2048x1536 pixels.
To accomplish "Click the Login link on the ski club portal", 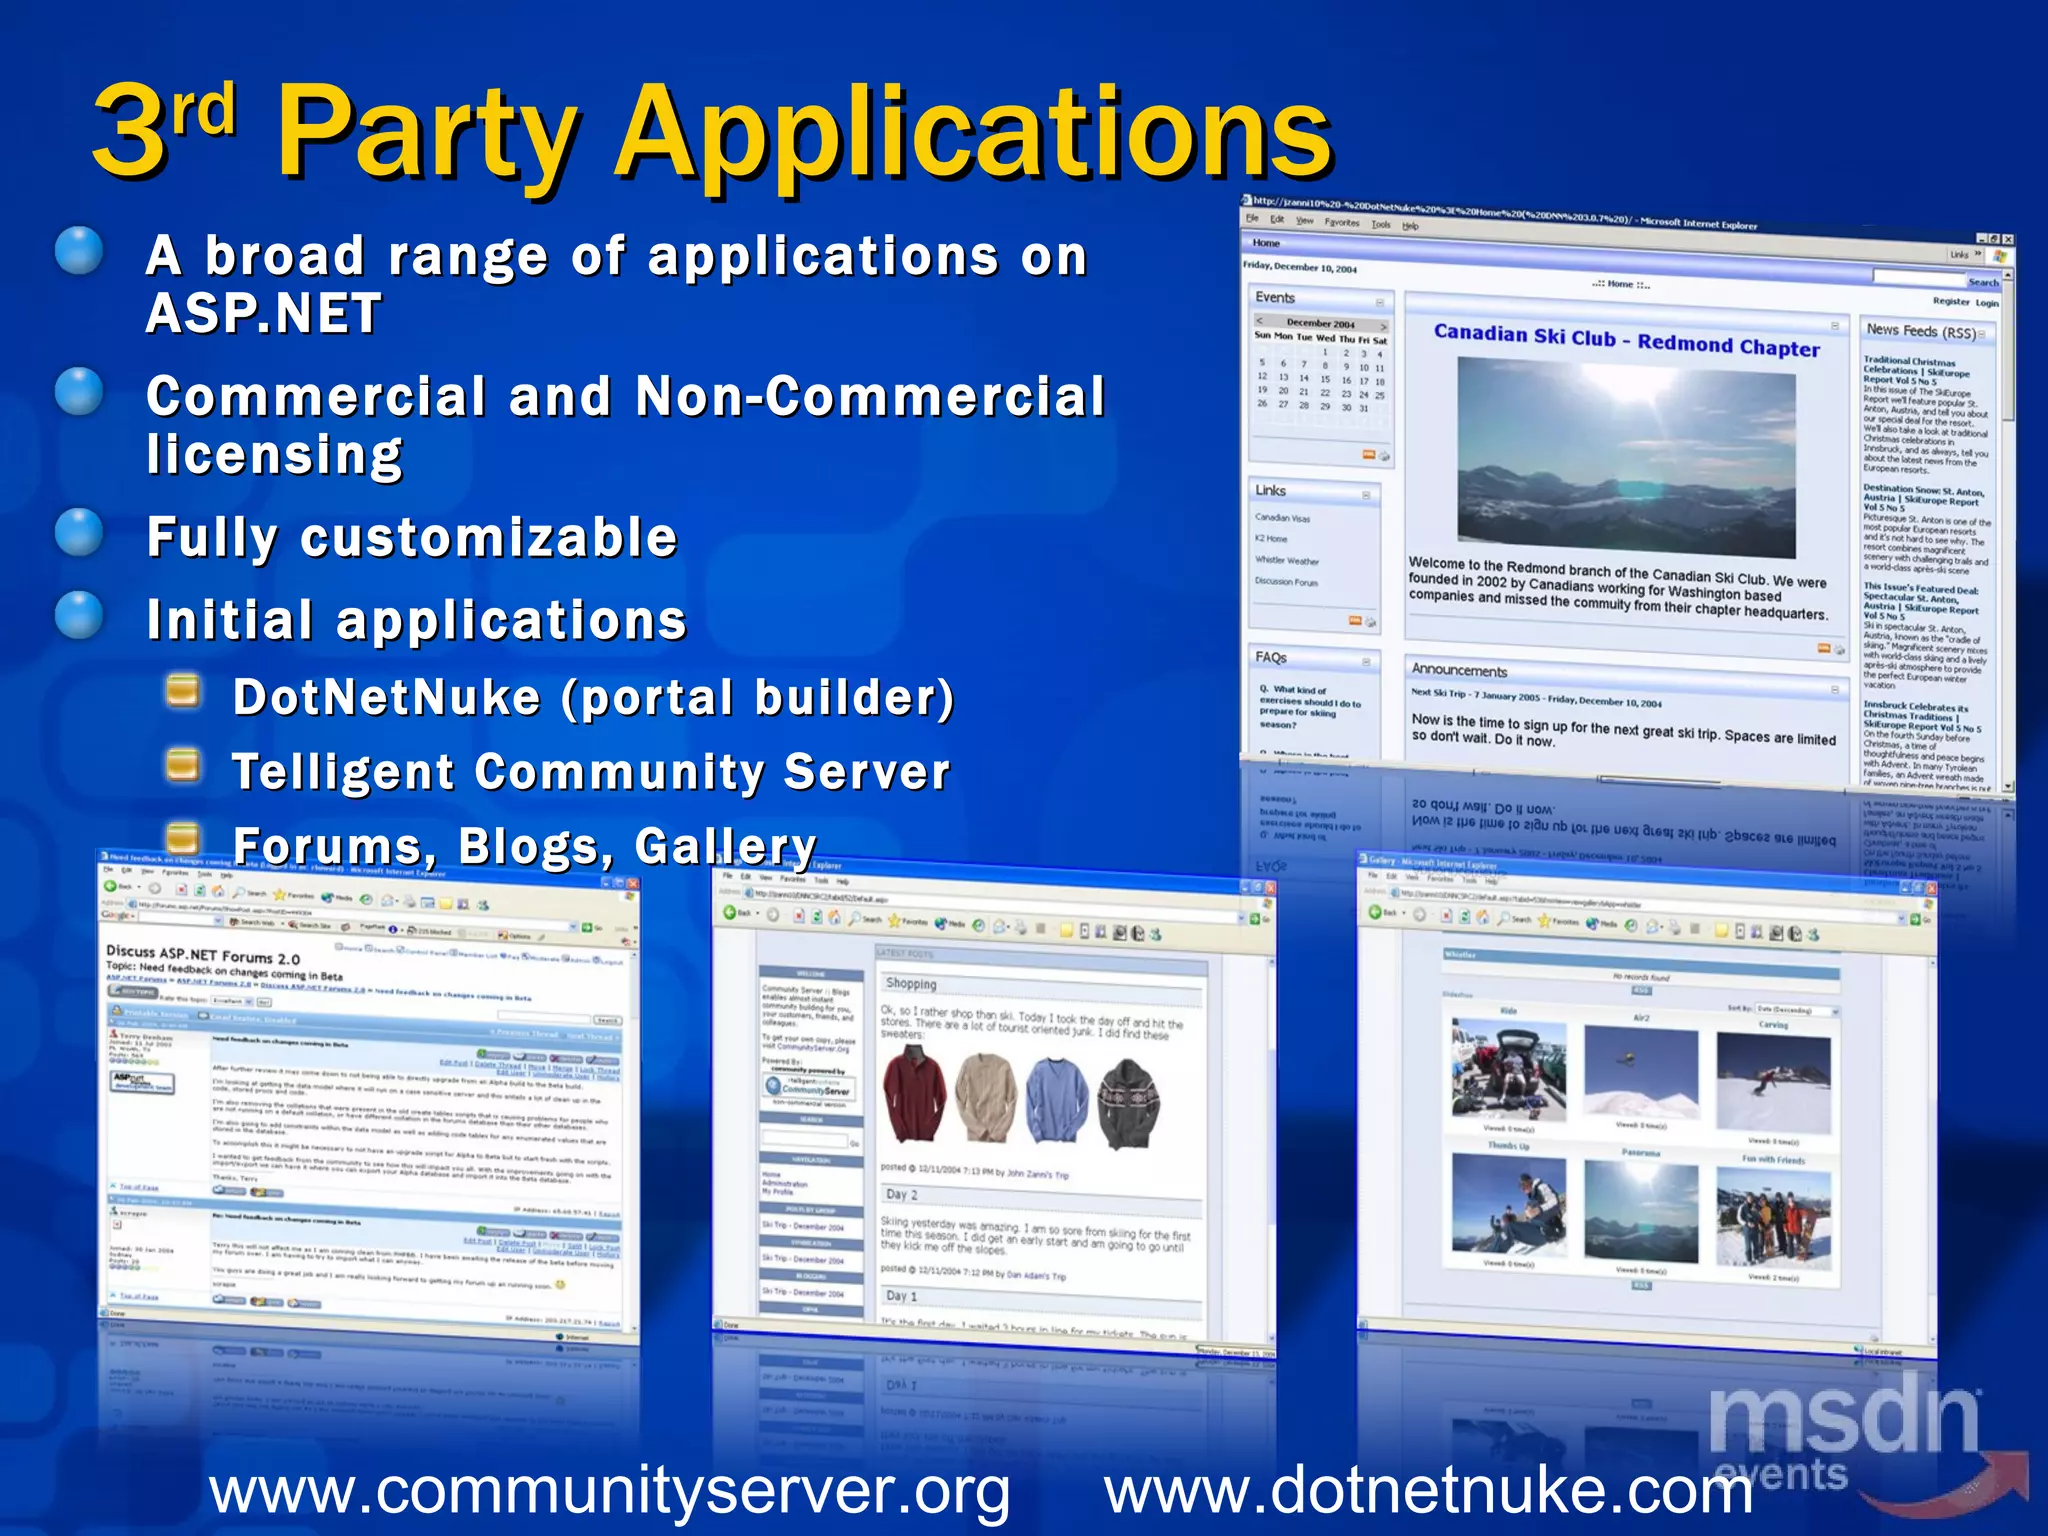I will click(x=1986, y=303).
